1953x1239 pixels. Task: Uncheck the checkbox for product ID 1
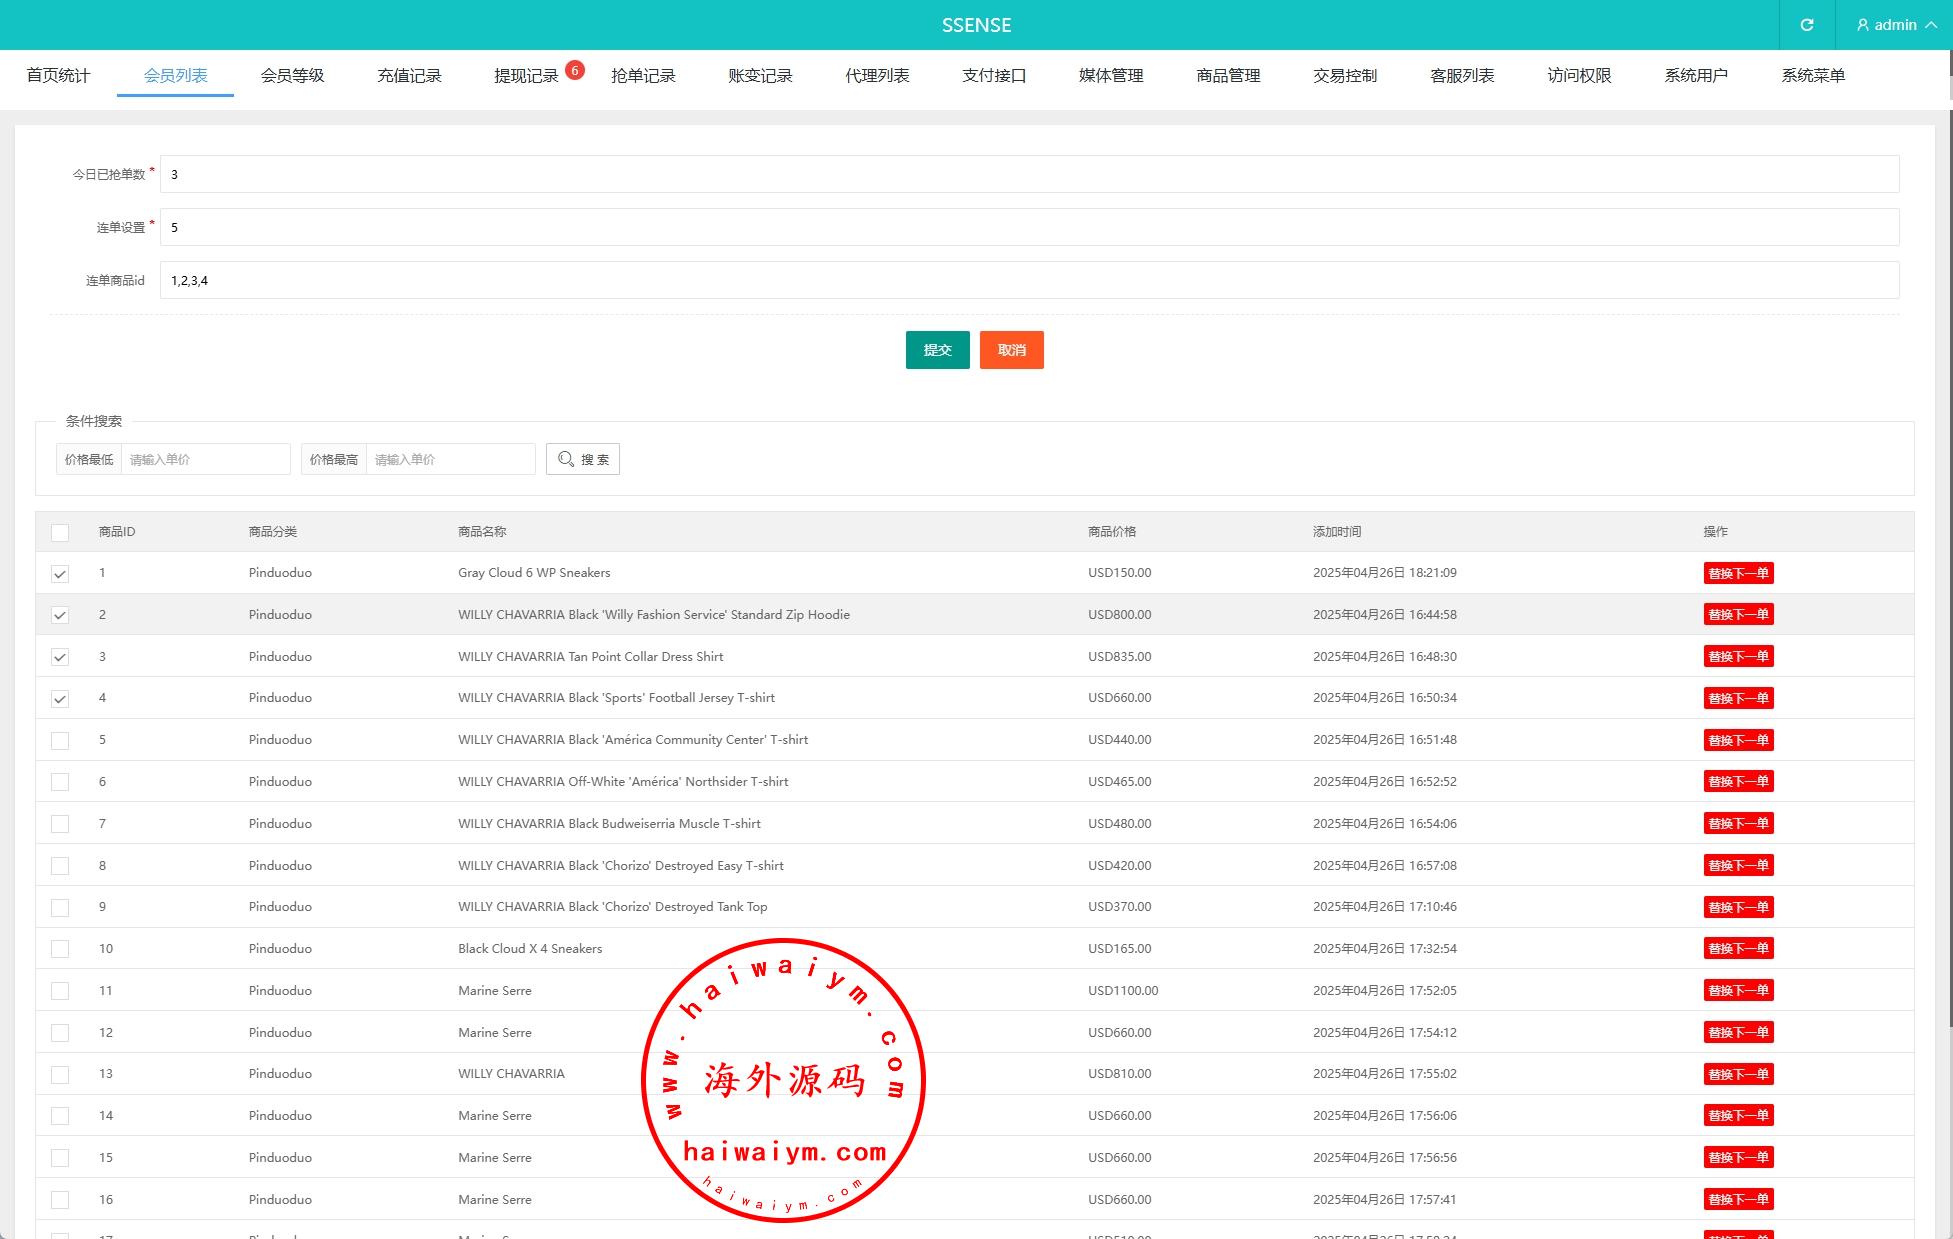coord(60,574)
